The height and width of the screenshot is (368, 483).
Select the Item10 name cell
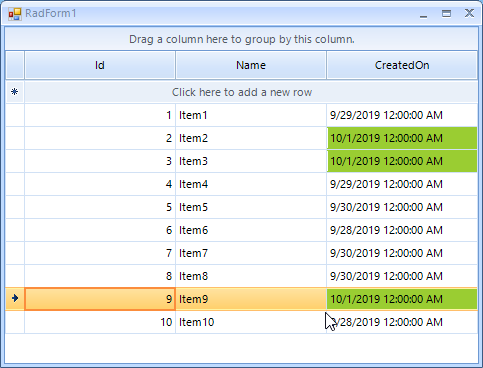[x=251, y=322]
